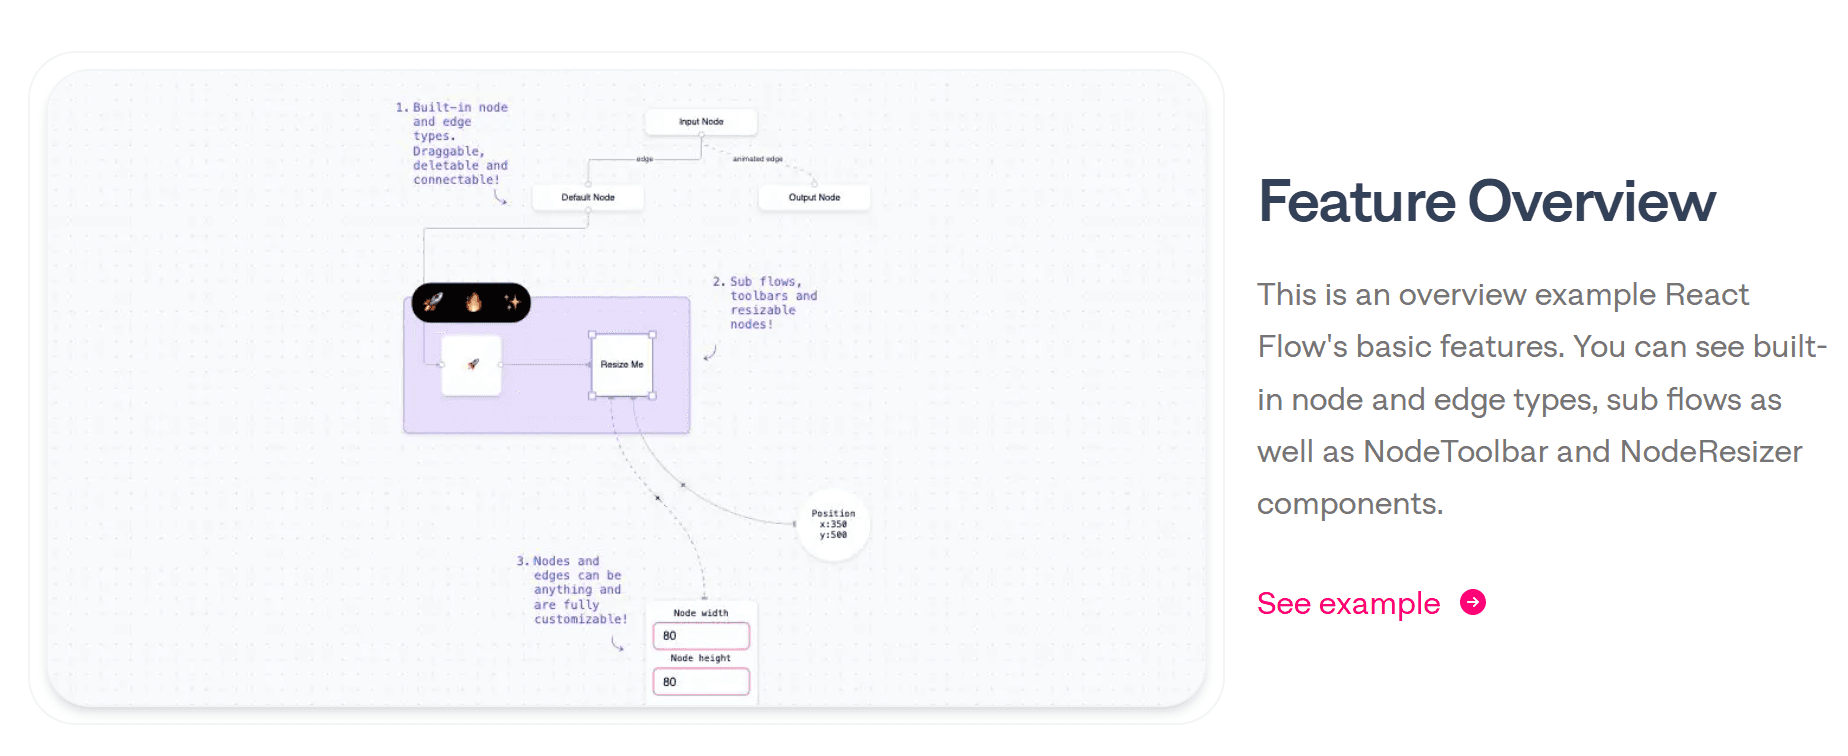Image resolution: width=1848 pixels, height=756 pixels.
Task: Click the output handle under the Input Node
Action: (703, 134)
